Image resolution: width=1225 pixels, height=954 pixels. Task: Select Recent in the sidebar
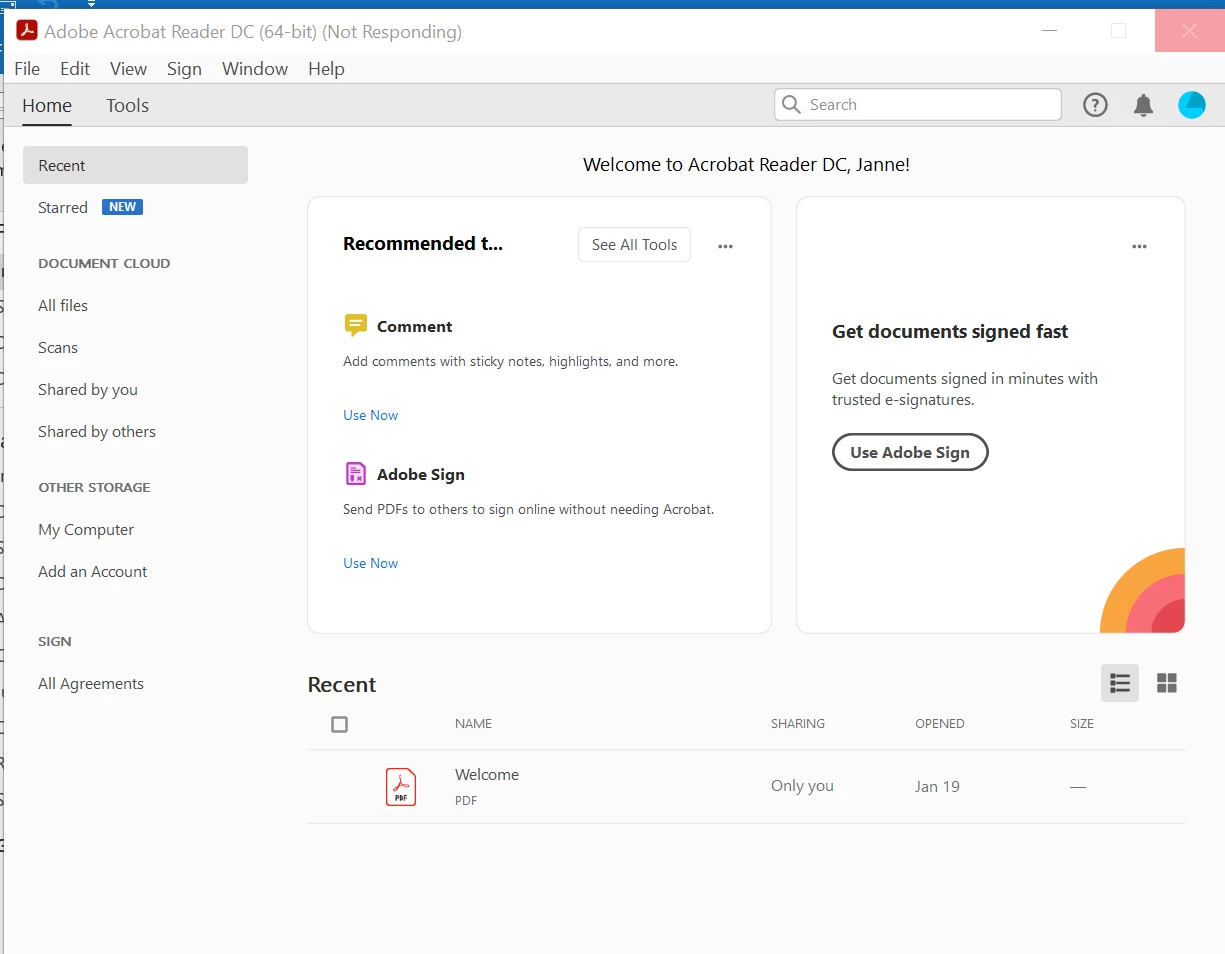tap(135, 165)
